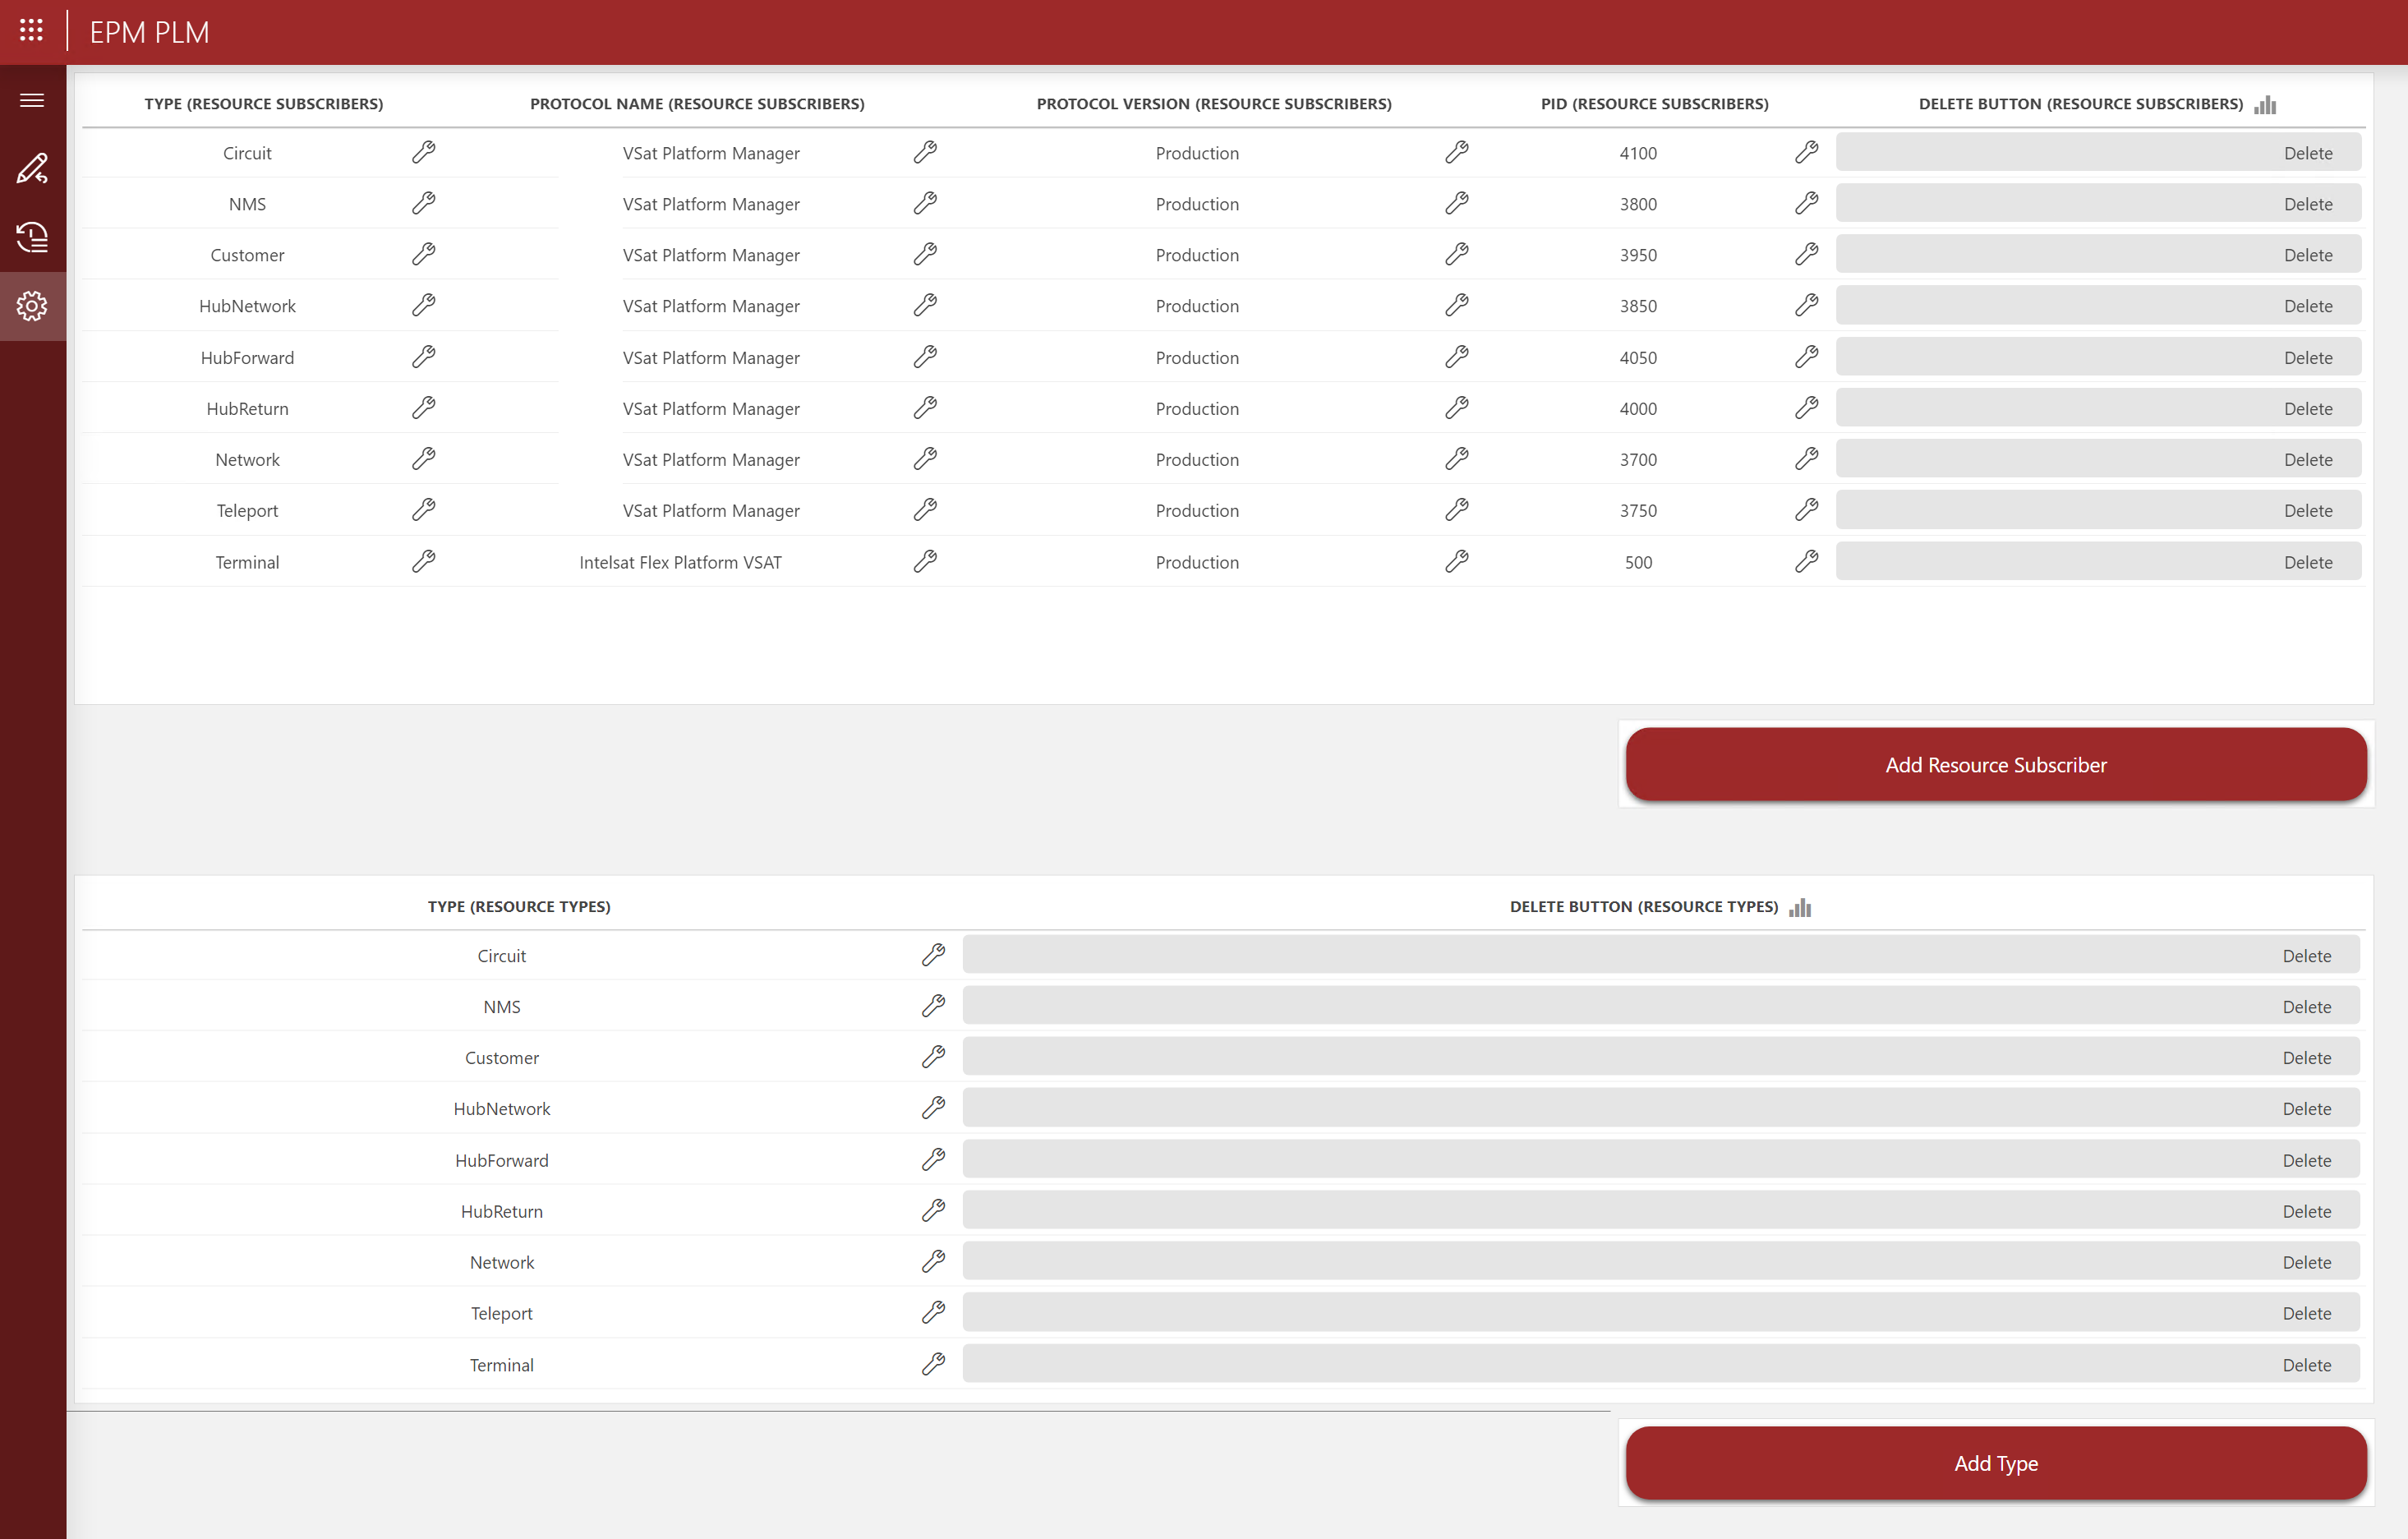Edit PID wrench beside 500
Image resolution: width=2408 pixels, height=1539 pixels.
tap(1806, 561)
